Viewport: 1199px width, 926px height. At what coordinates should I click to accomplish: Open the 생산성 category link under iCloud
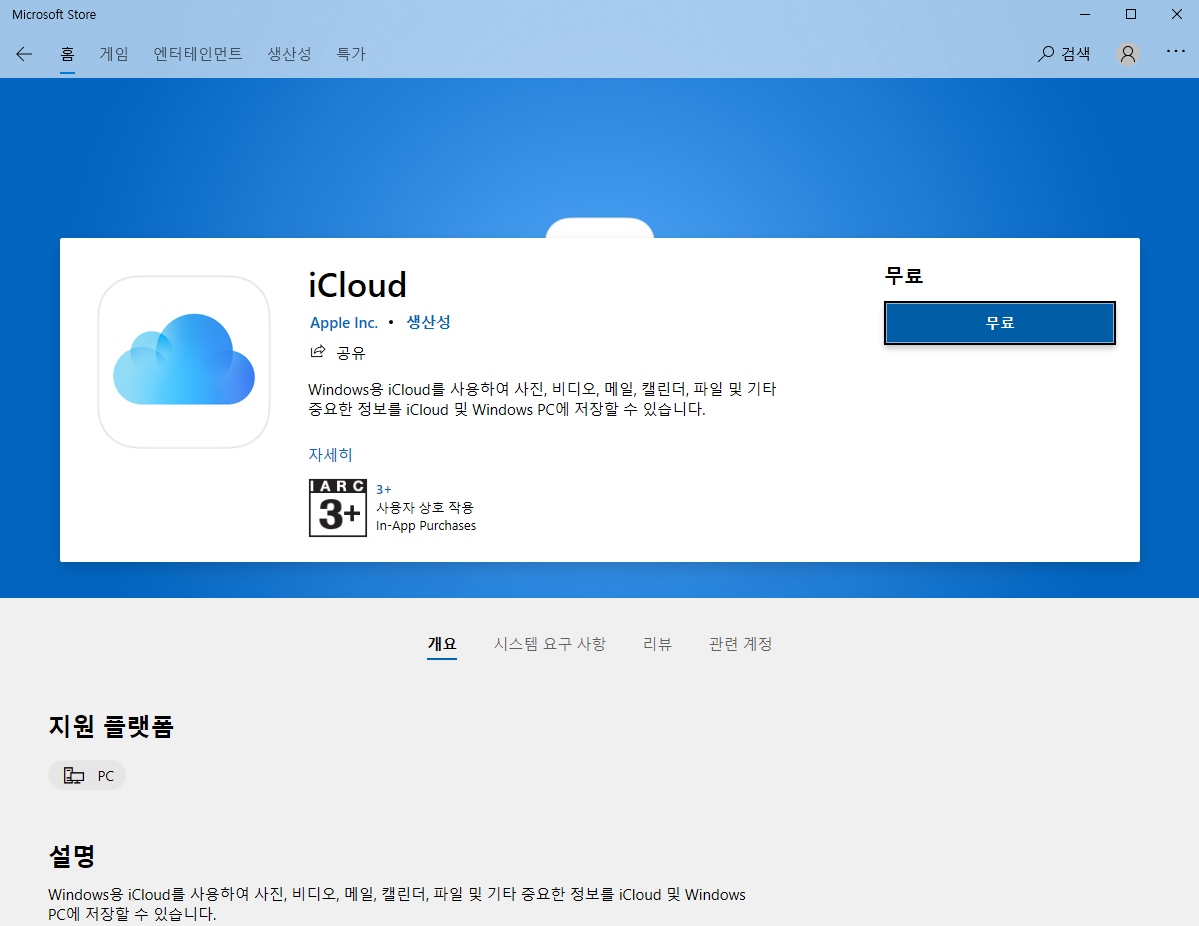[428, 322]
